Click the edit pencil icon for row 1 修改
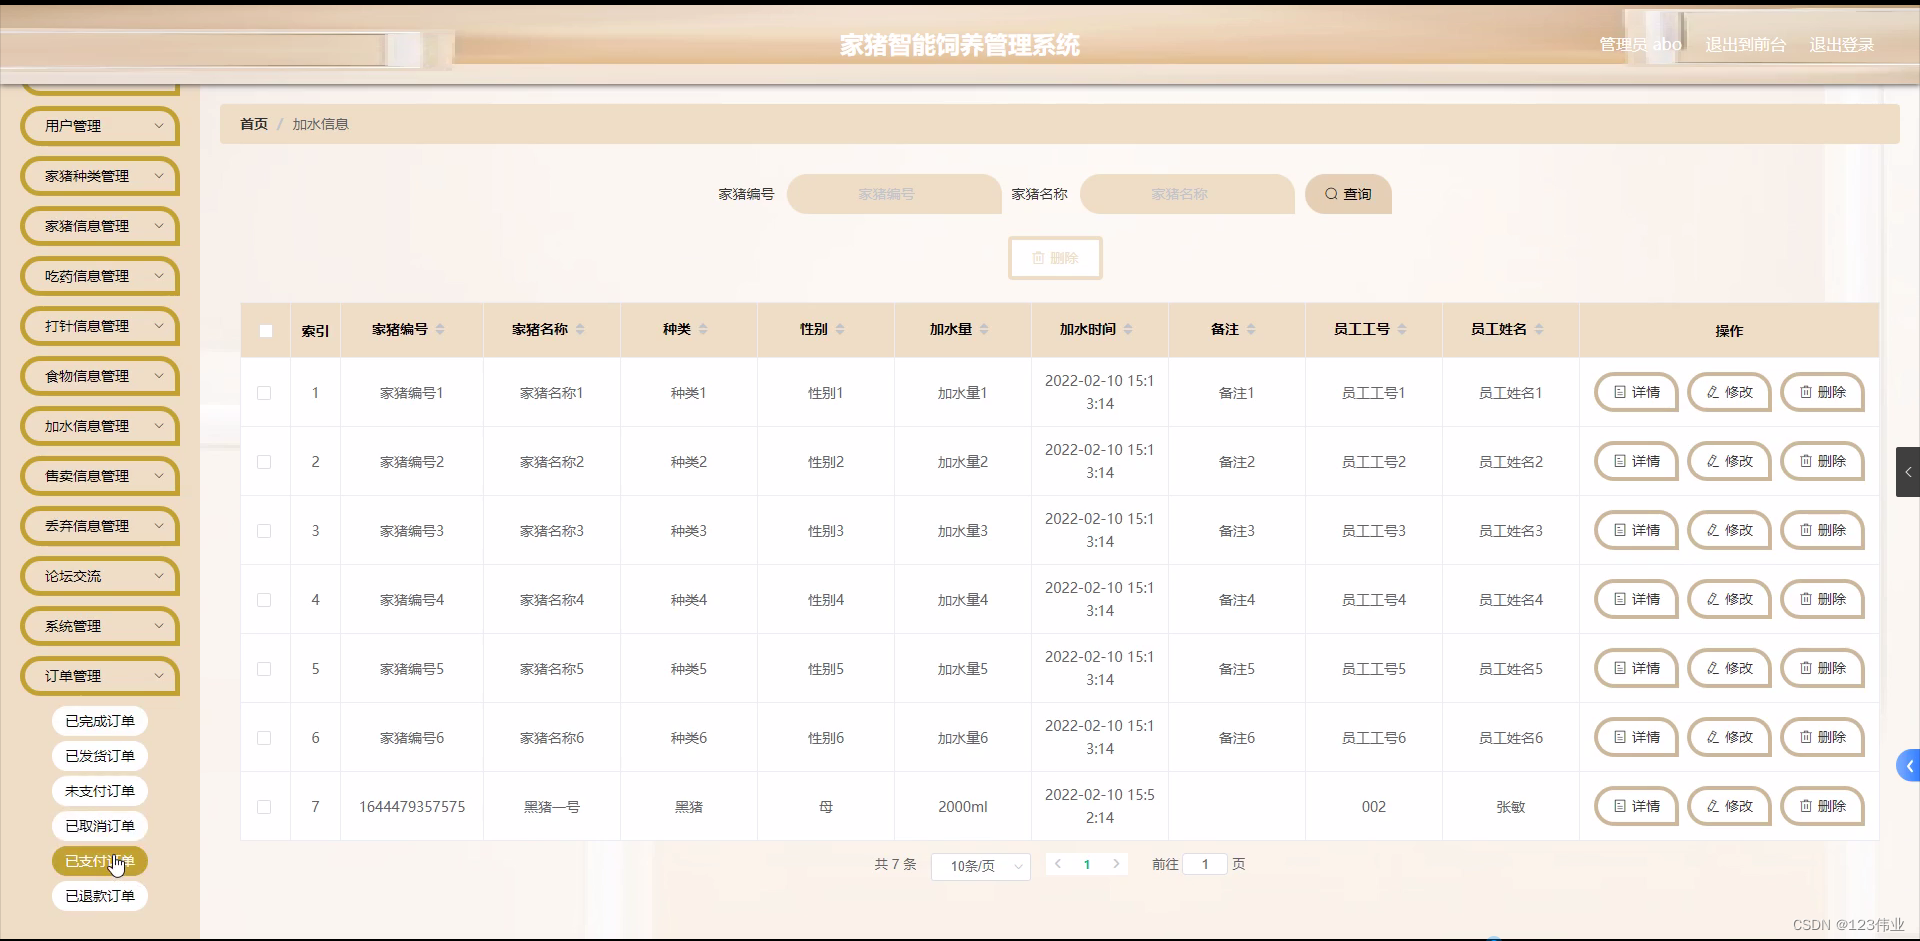 point(1712,392)
